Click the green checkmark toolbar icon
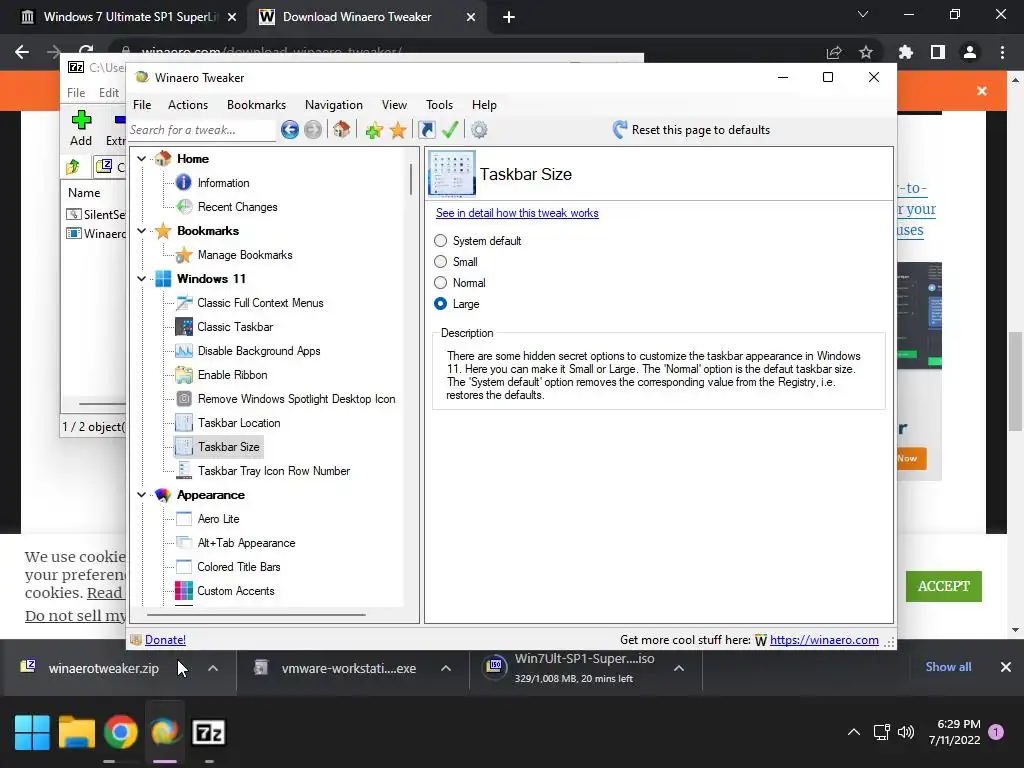The height and width of the screenshot is (768, 1024). click(450, 129)
